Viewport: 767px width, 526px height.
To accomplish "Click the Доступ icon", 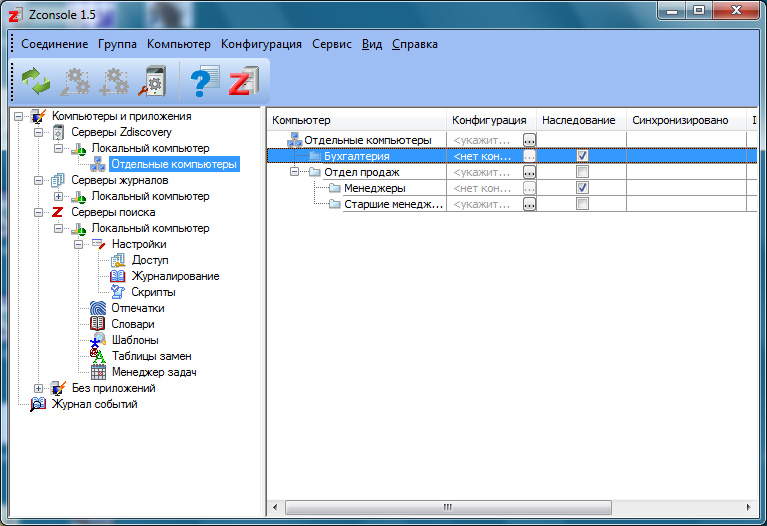I will (118, 260).
